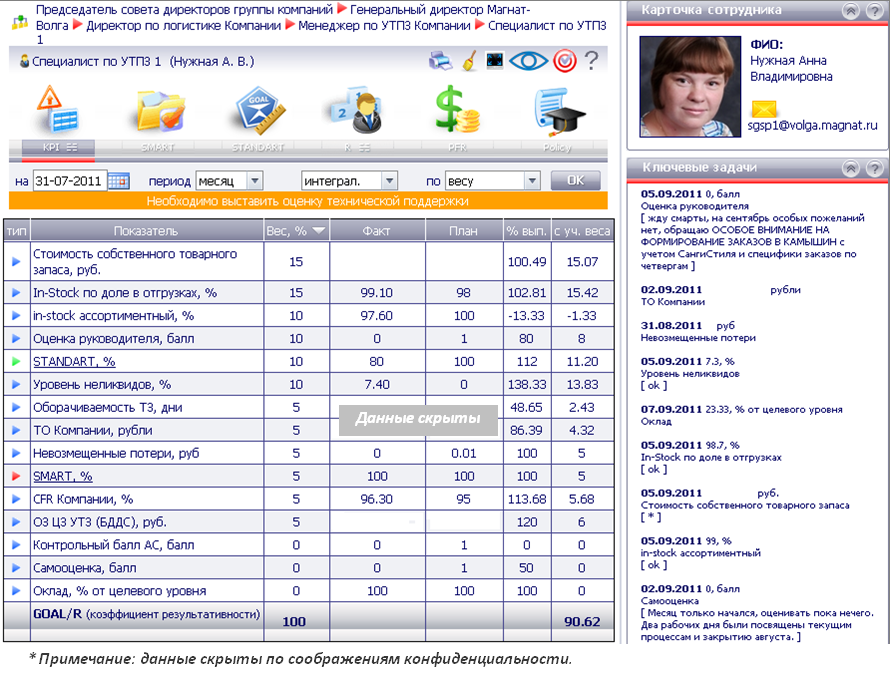Open the период месяц dropdown

click(x=229, y=181)
